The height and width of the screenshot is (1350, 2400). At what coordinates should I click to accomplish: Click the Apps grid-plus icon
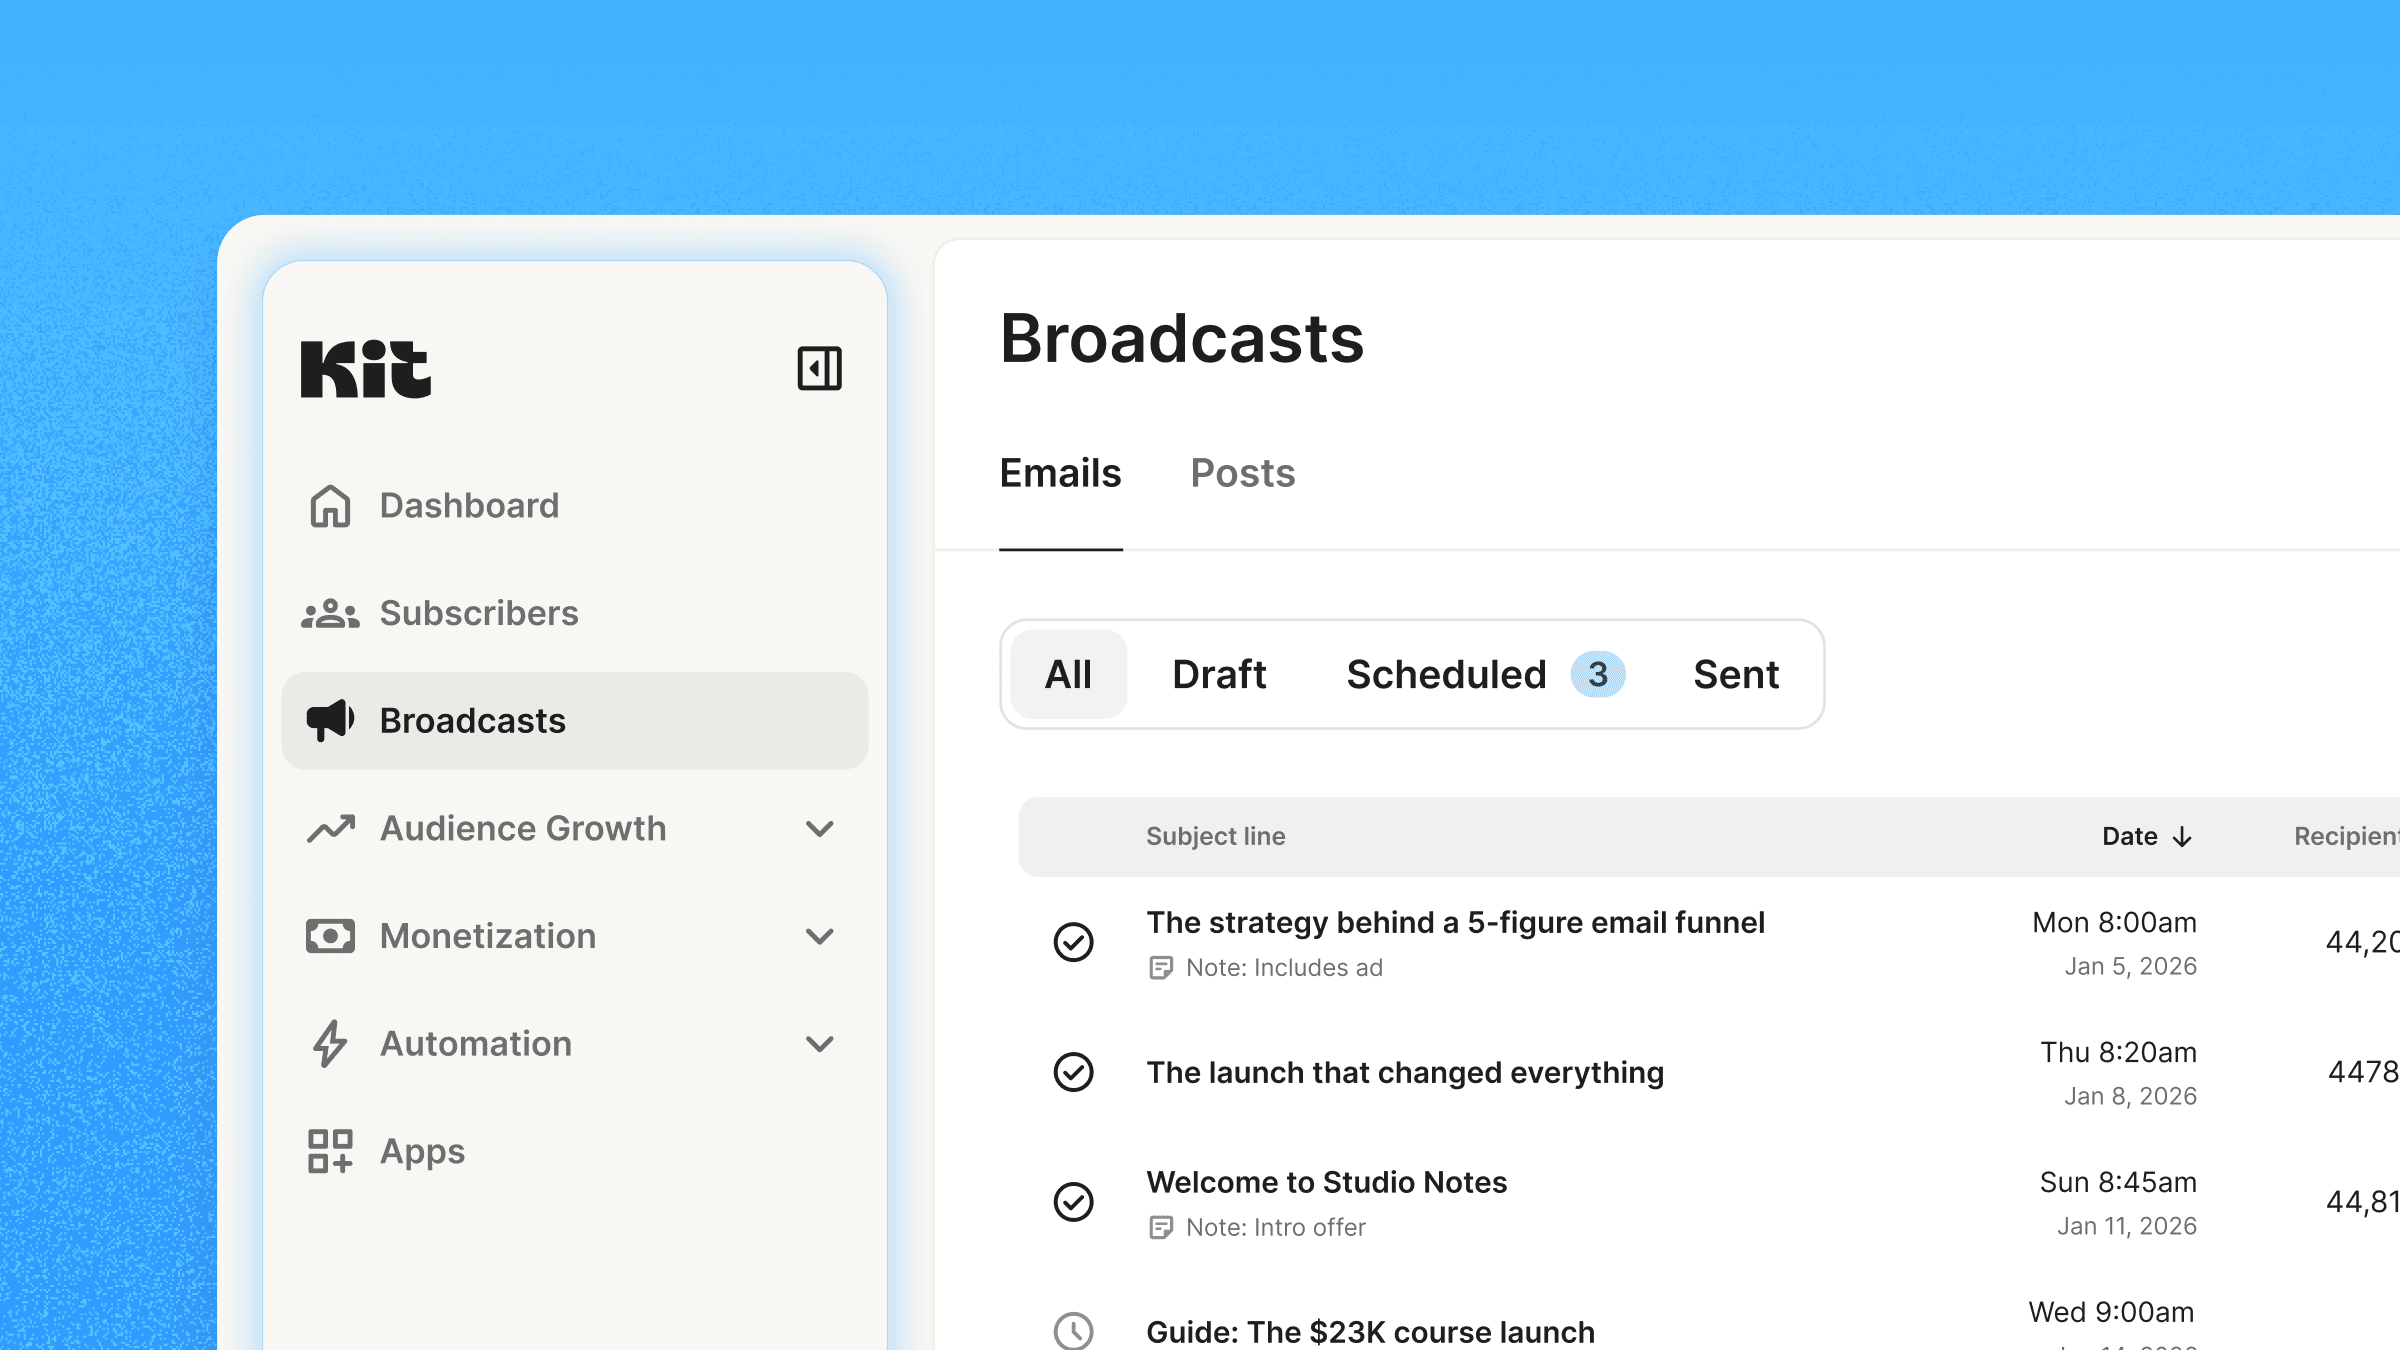point(330,1151)
